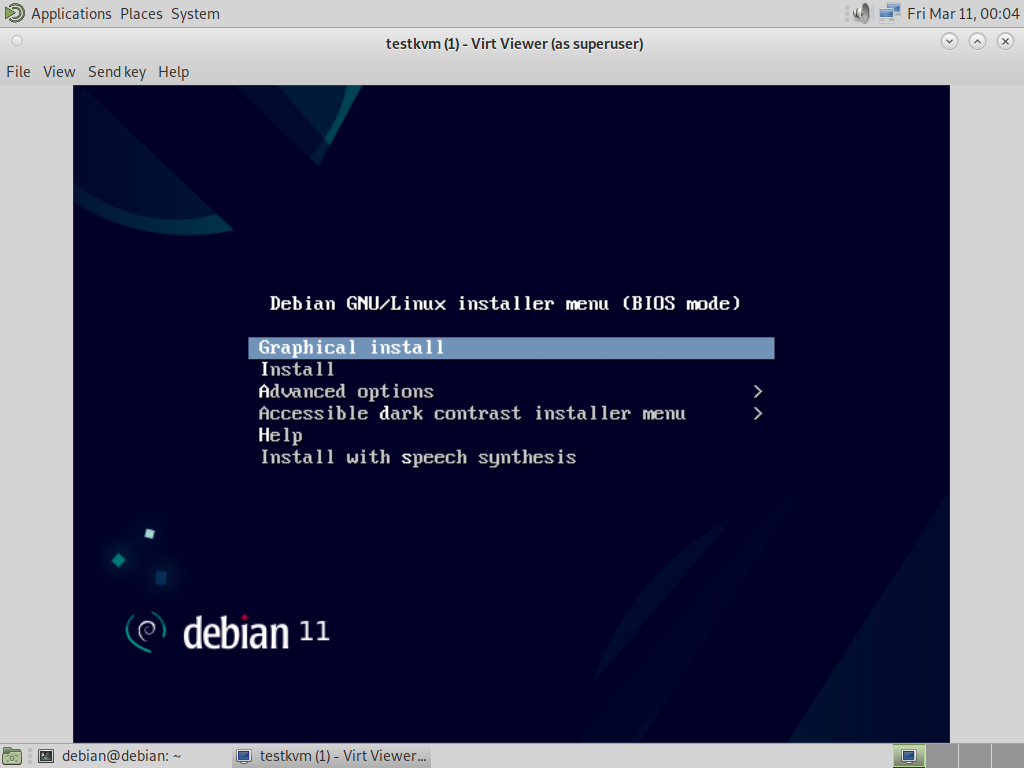Select the active workspace in the workspace switcher
This screenshot has height=768, width=1024.
pos(908,756)
